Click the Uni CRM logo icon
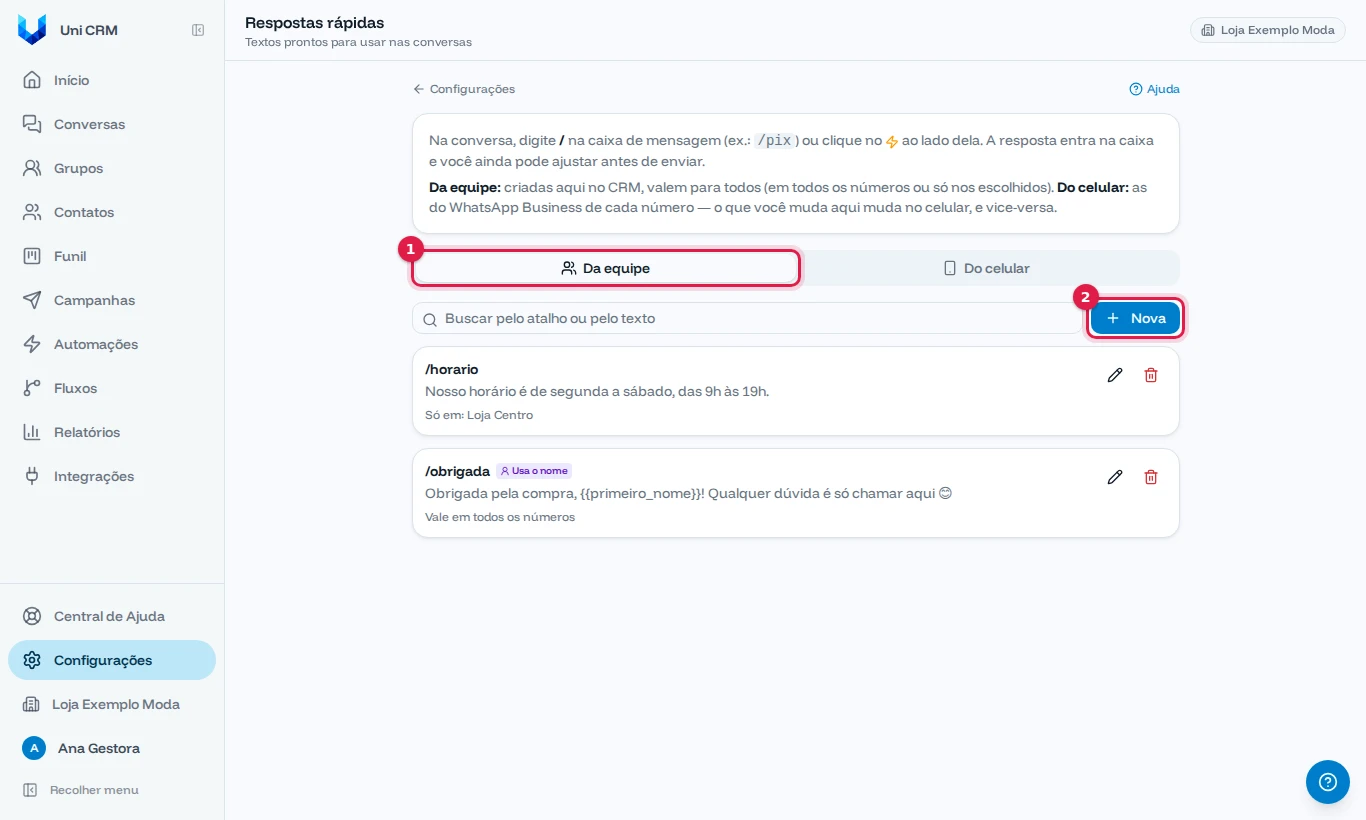This screenshot has width=1366, height=820. [x=32, y=30]
